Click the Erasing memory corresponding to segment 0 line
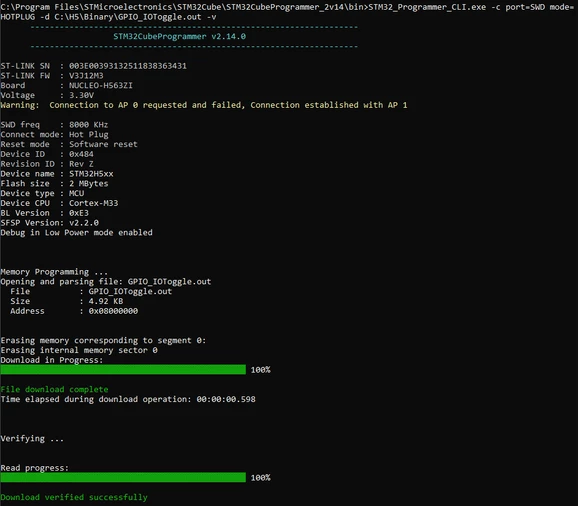The image size is (578, 506). click(x=103, y=341)
